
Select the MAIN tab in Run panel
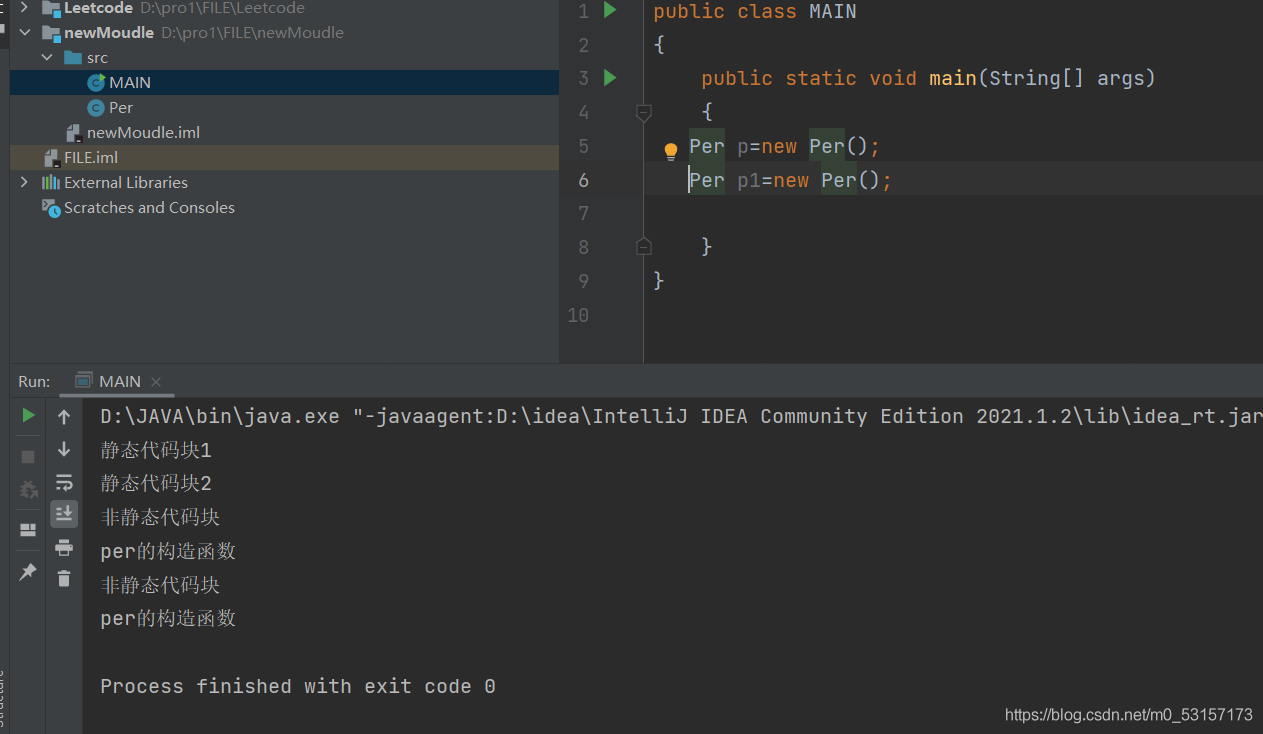[119, 381]
